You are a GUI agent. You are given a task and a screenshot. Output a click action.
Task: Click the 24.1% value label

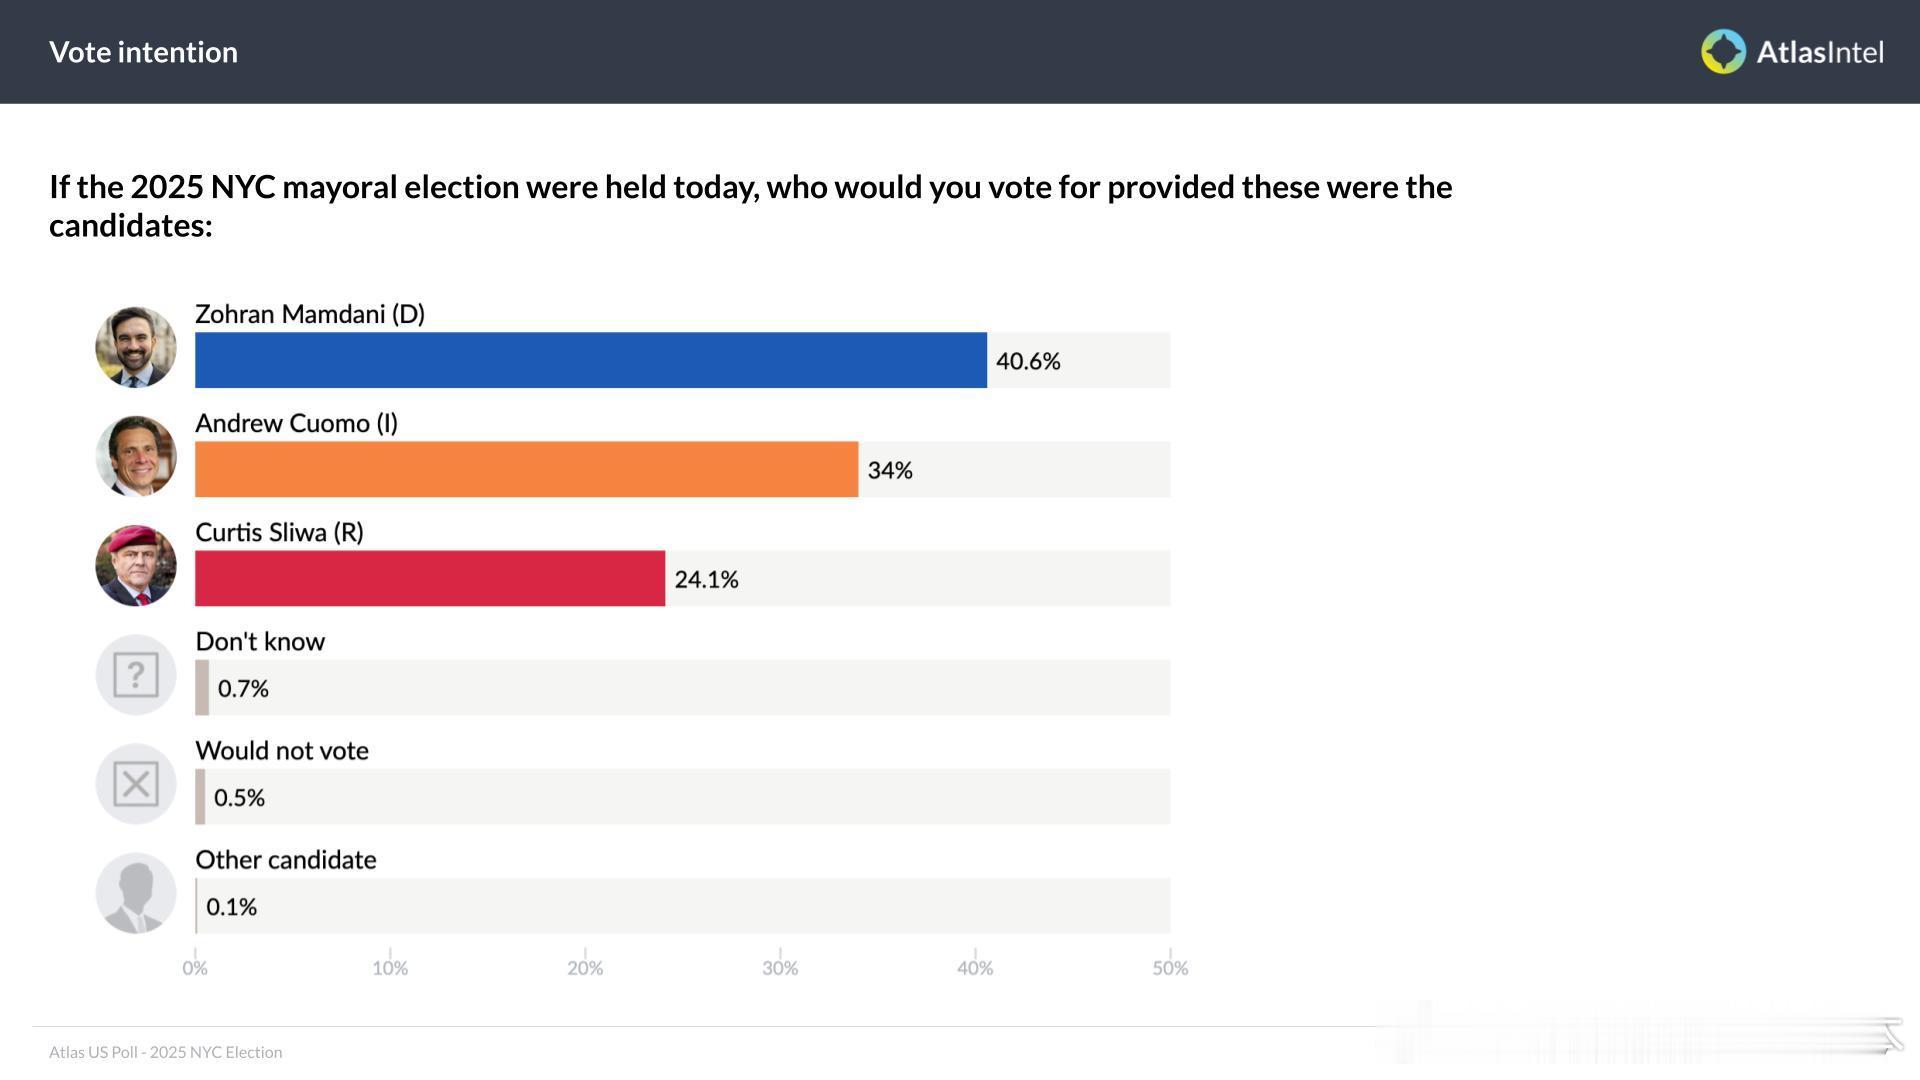[x=706, y=579]
